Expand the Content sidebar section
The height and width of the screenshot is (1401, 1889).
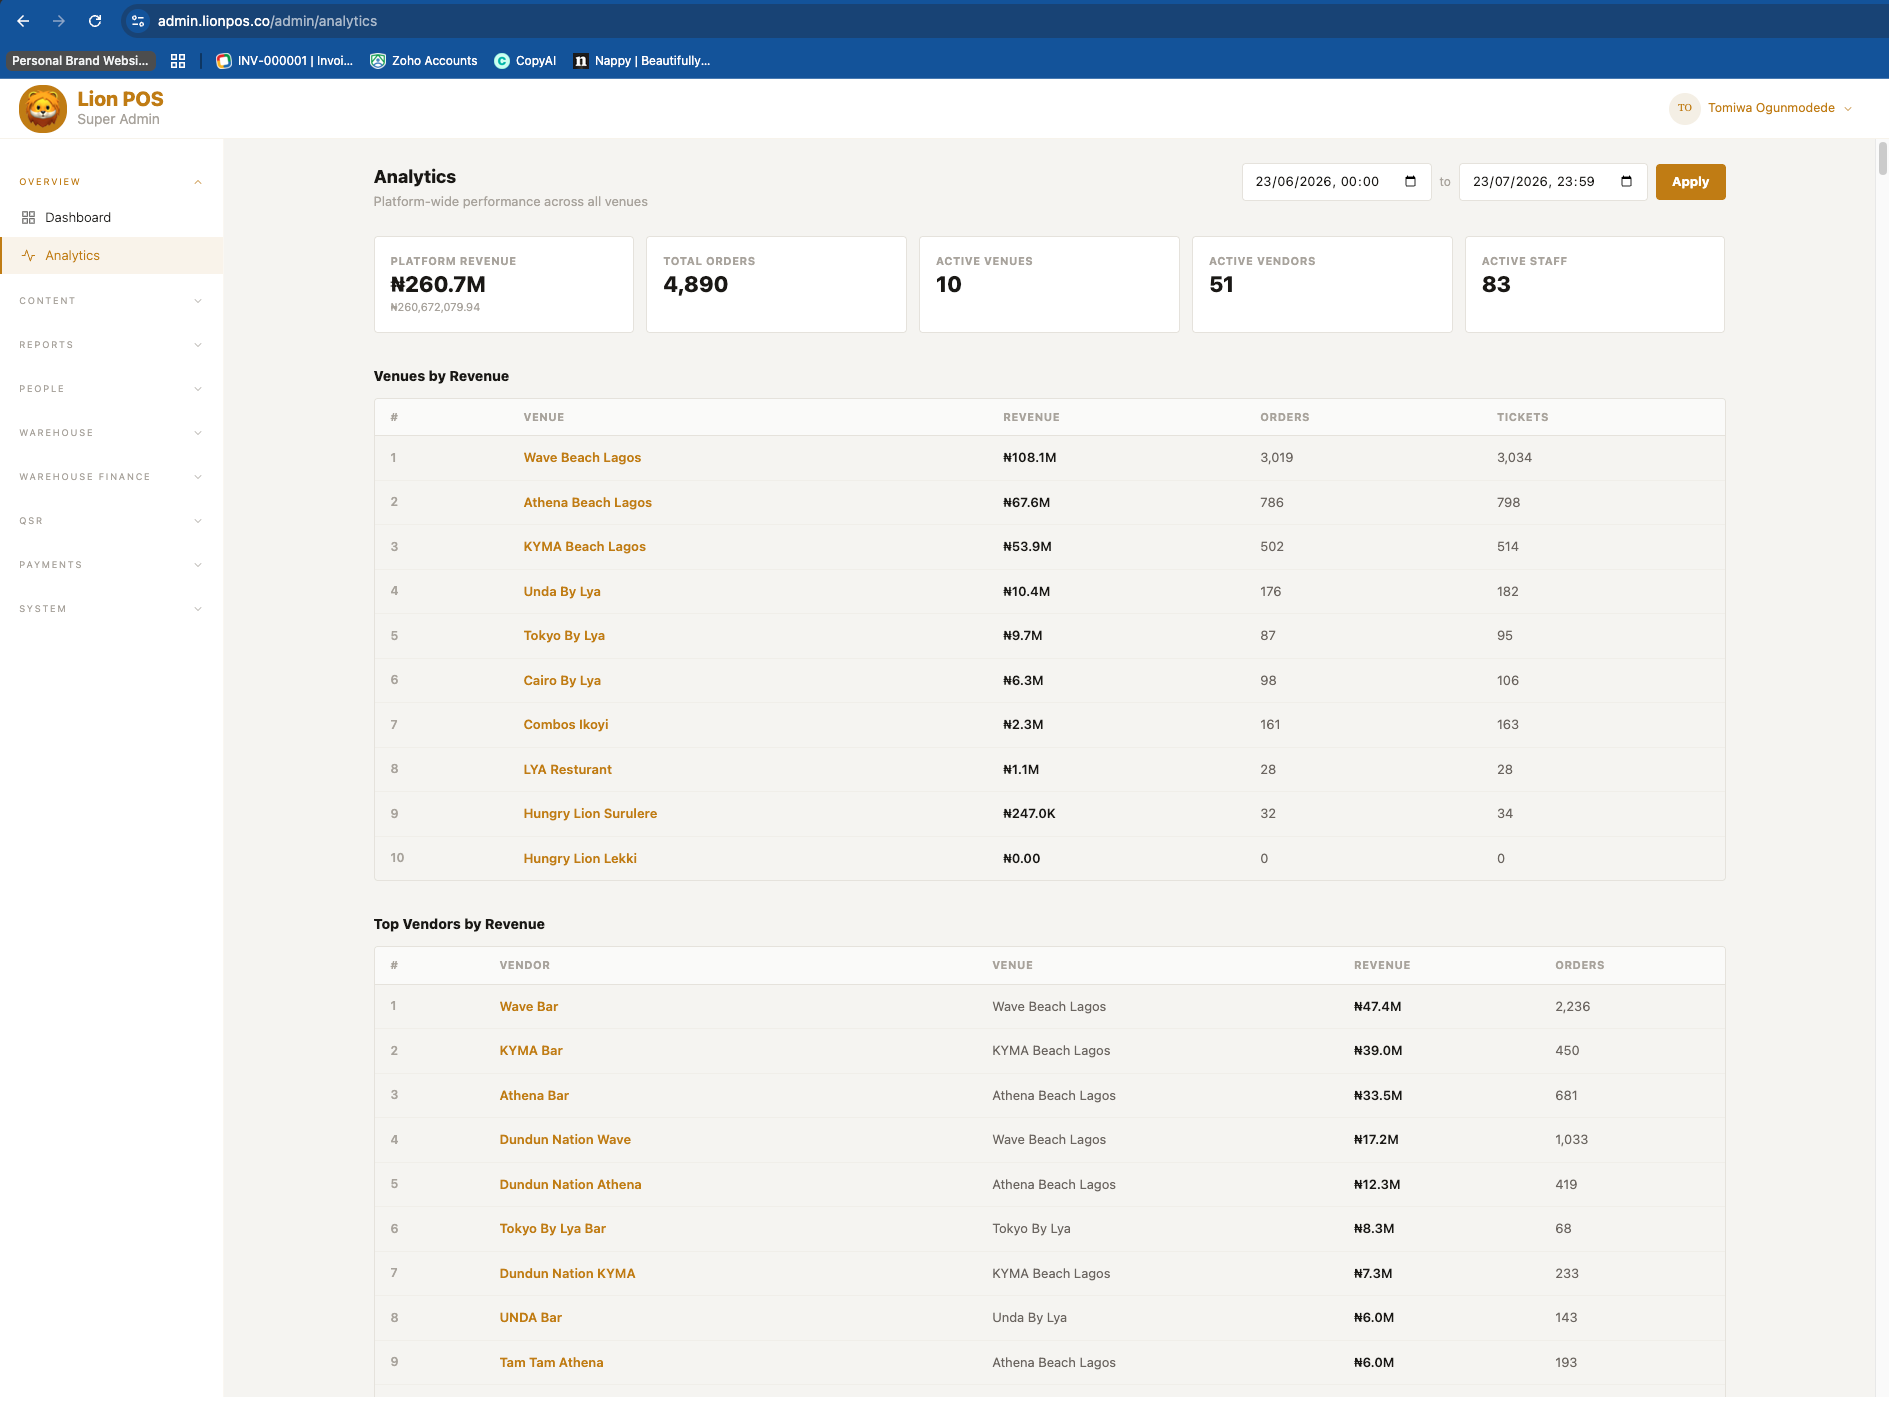point(111,301)
